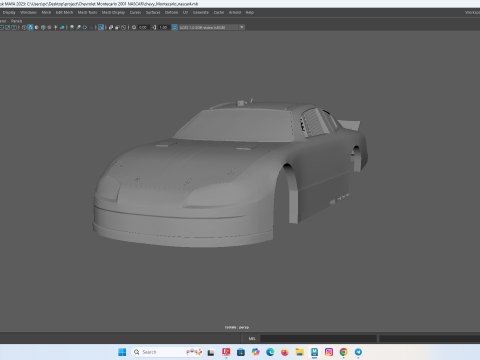
Task: Open the Generate menu
Action: (x=201, y=12)
